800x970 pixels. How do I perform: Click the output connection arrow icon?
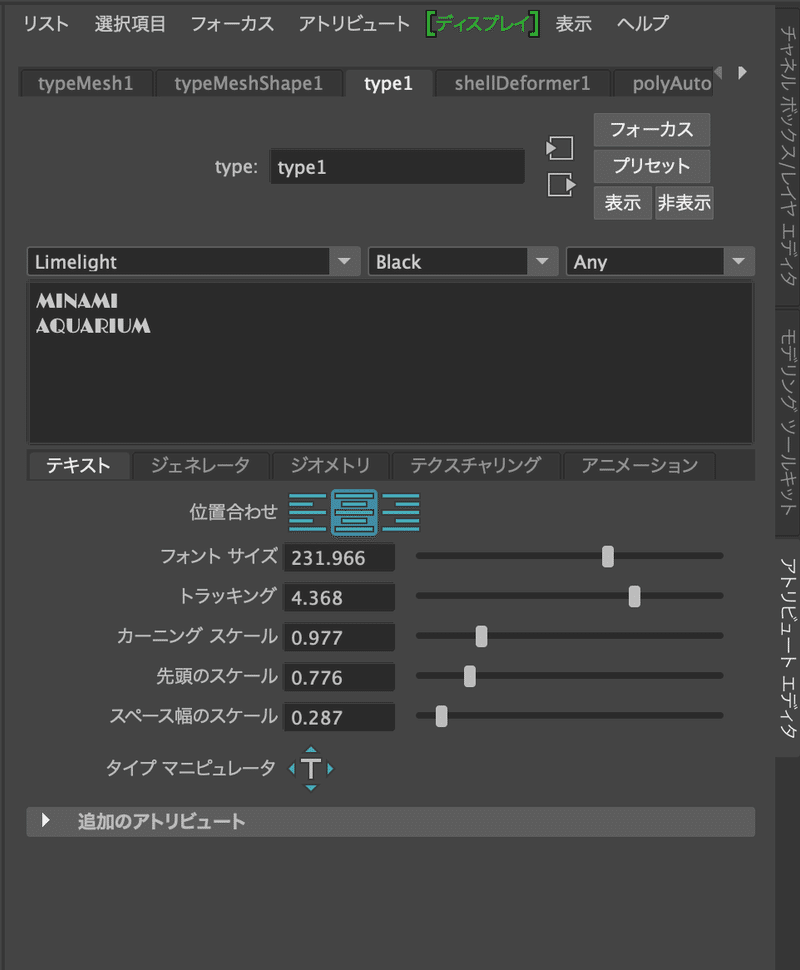[x=561, y=184]
